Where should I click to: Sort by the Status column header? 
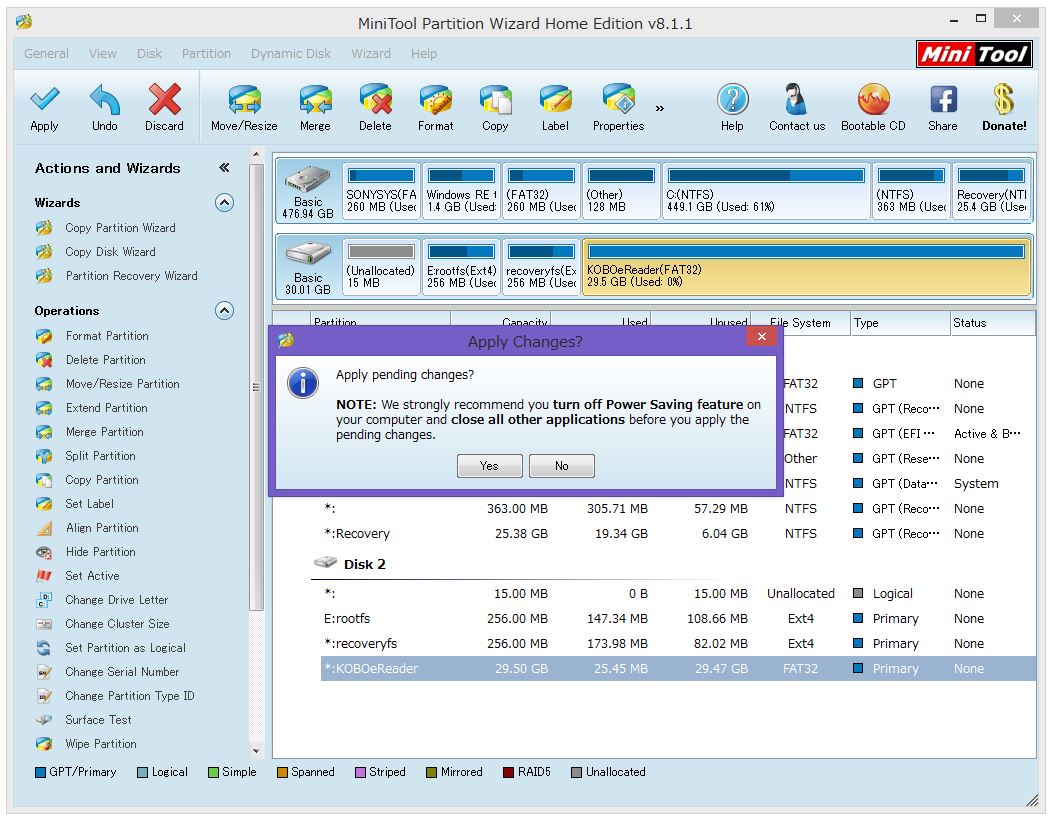click(993, 323)
